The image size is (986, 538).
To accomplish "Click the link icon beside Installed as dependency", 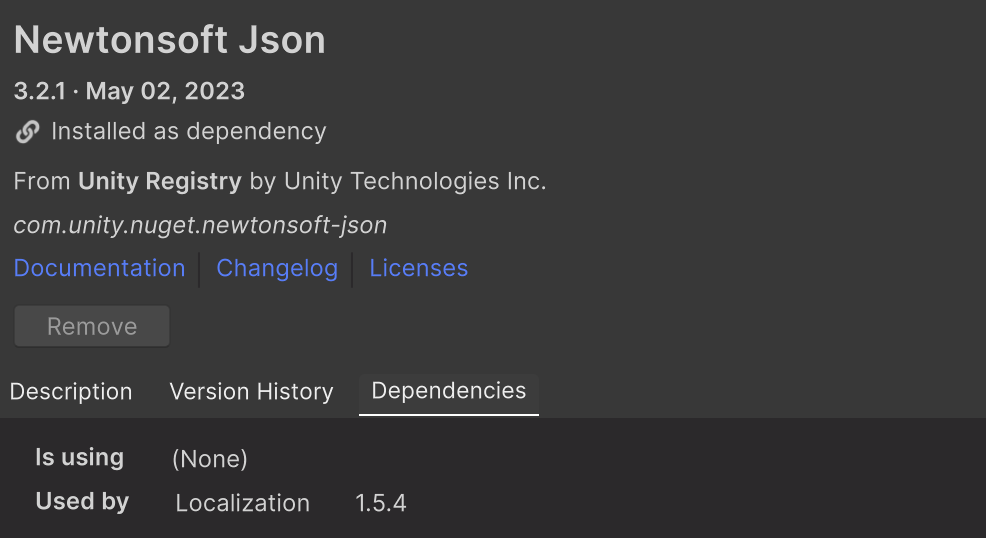I will [27, 131].
